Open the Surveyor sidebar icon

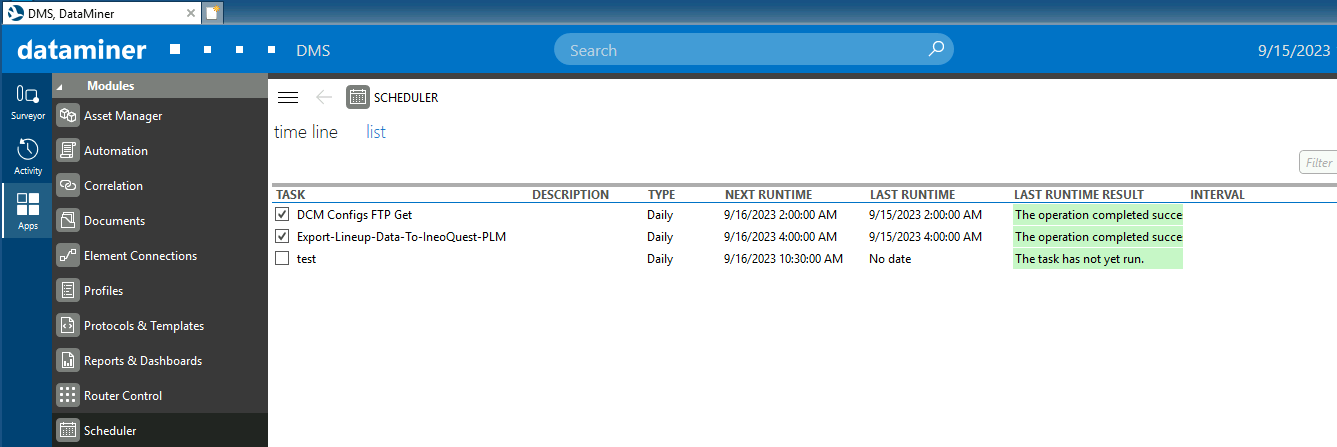[27, 101]
